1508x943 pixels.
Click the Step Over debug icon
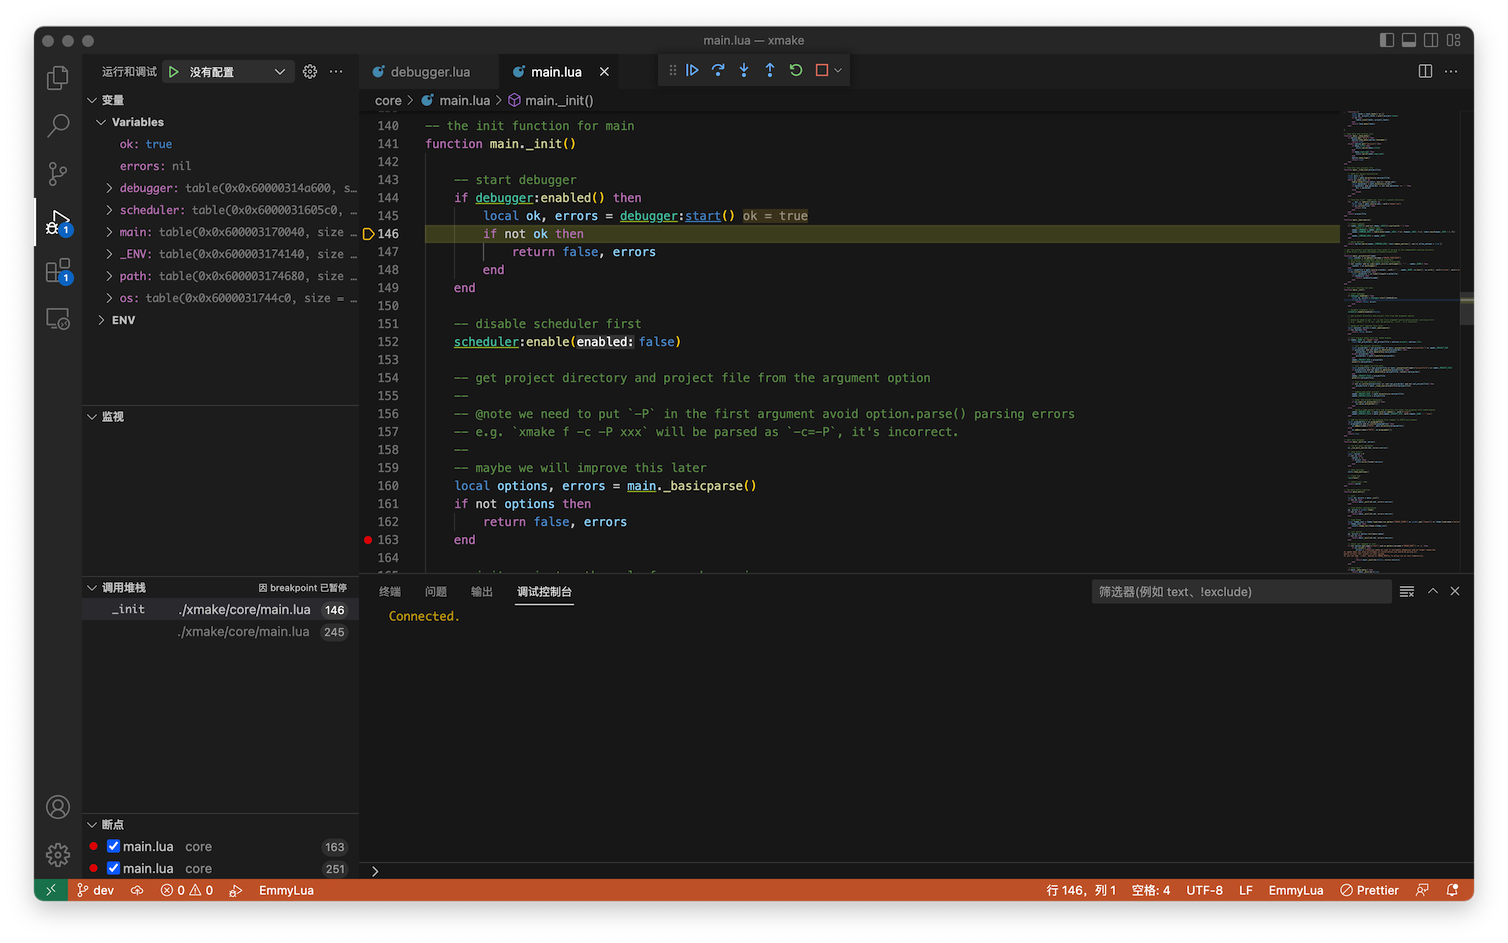click(718, 70)
